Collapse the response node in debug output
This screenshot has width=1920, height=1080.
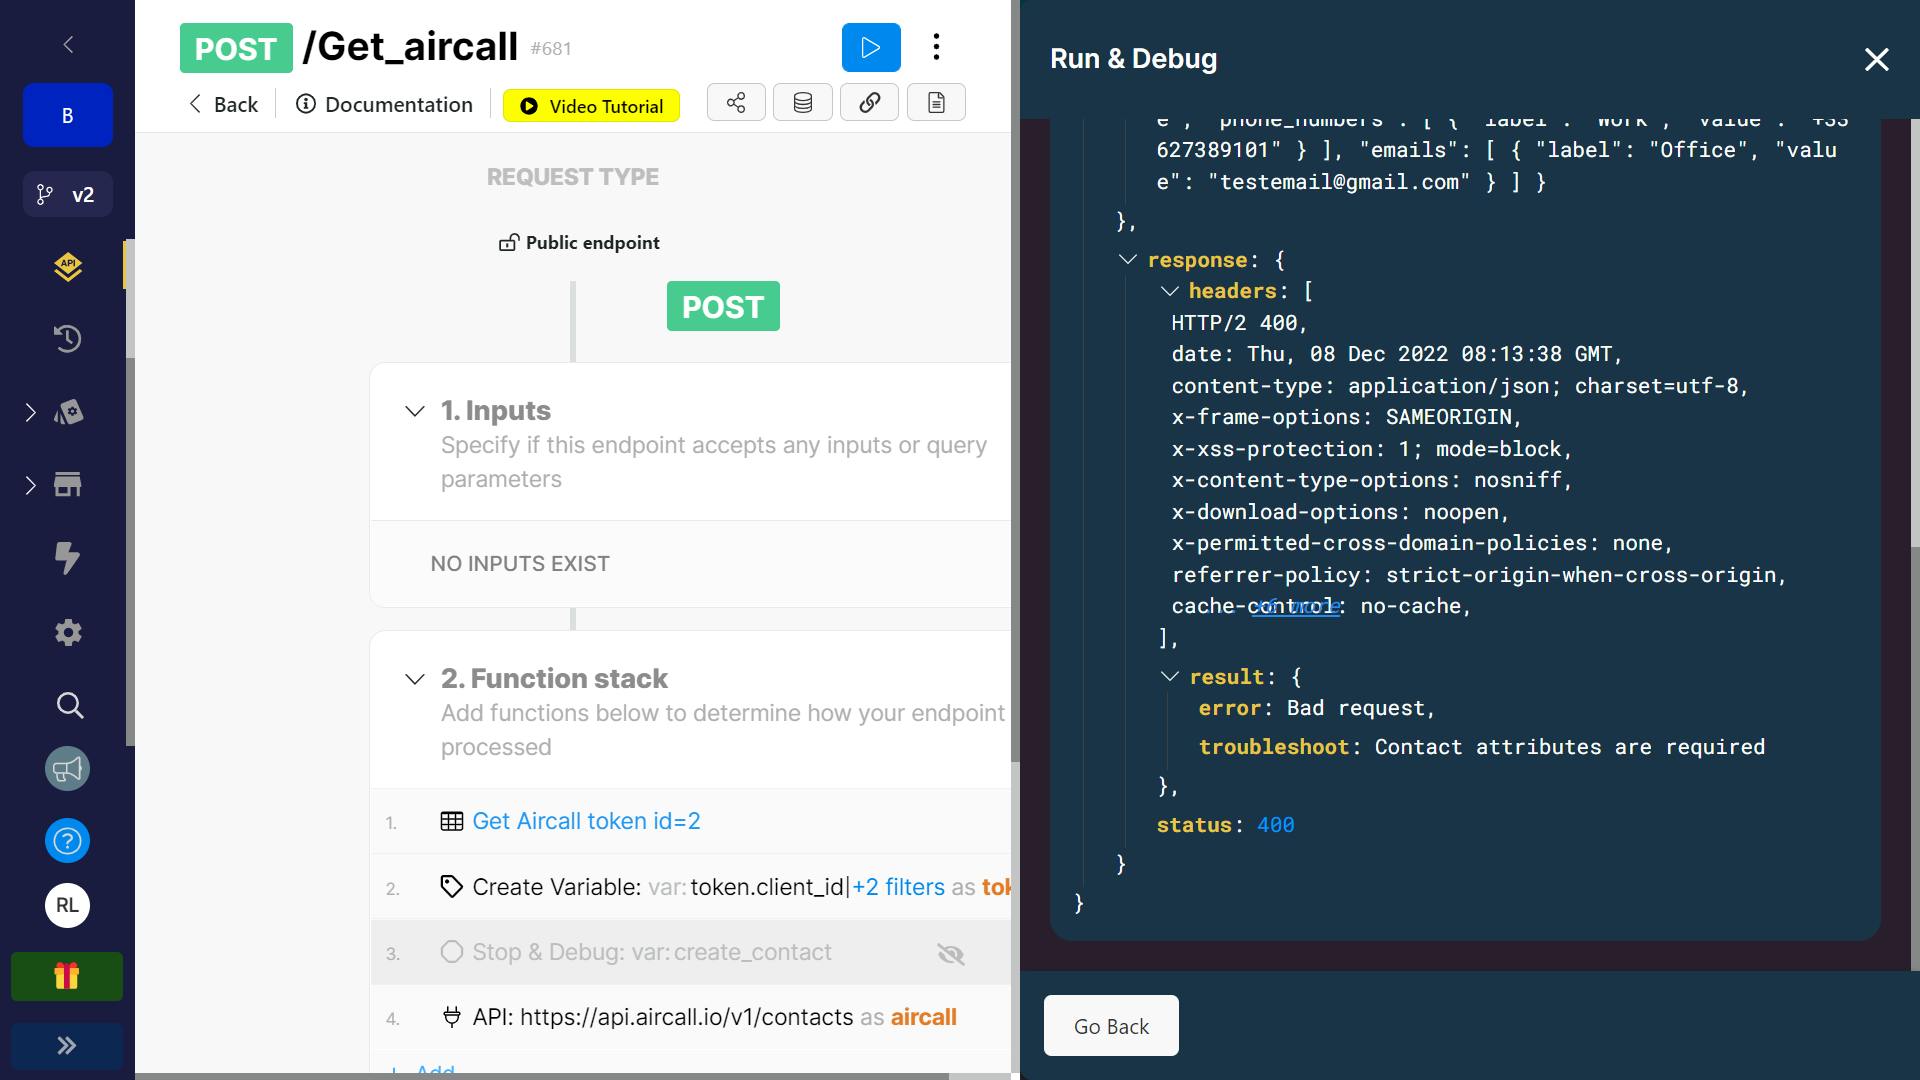click(x=1128, y=260)
